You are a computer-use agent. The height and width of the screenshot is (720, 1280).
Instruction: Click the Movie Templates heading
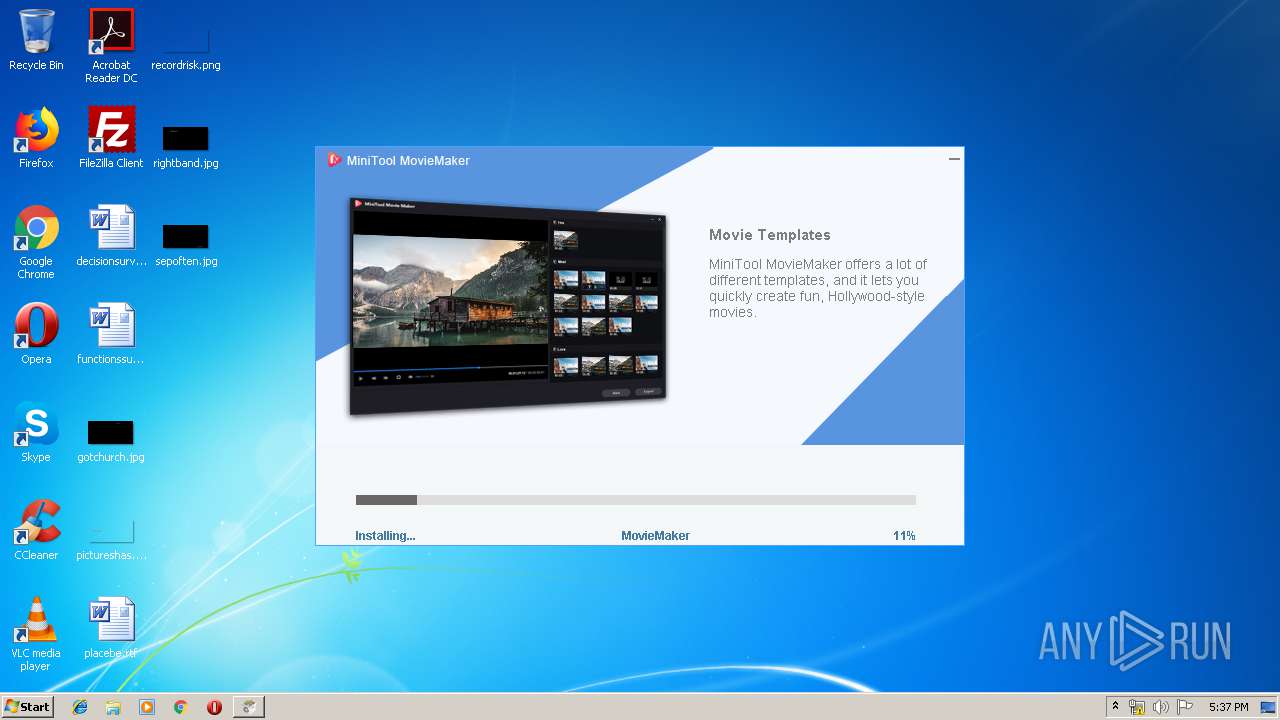point(770,235)
